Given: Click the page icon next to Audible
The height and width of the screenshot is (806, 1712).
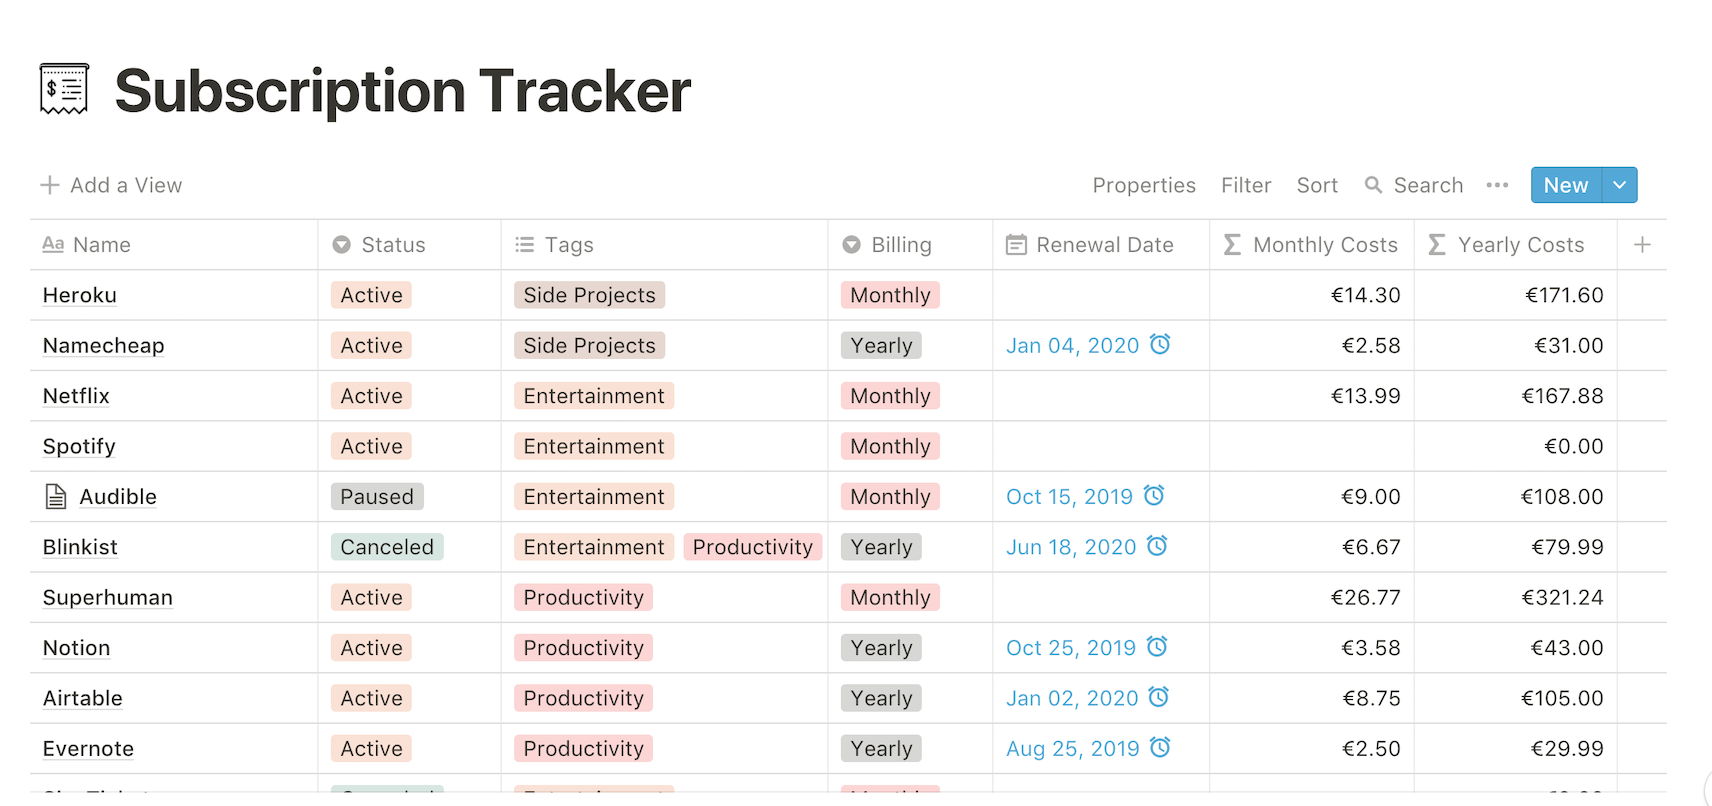Looking at the screenshot, I should point(55,496).
